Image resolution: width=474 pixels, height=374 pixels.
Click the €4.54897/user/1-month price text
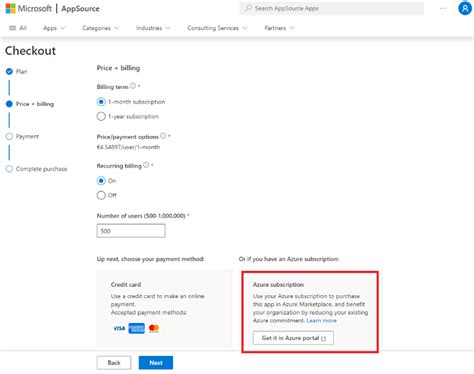[x=128, y=147]
